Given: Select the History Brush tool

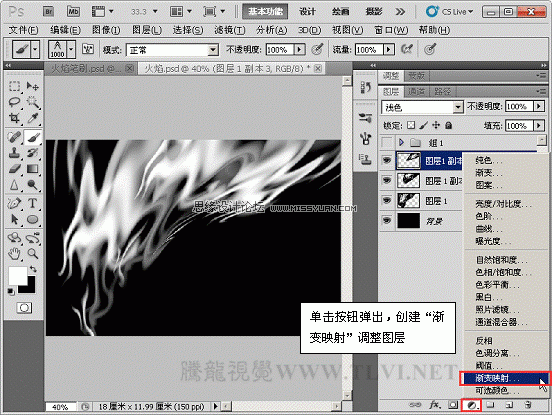Looking at the screenshot, I should click(x=33, y=153).
